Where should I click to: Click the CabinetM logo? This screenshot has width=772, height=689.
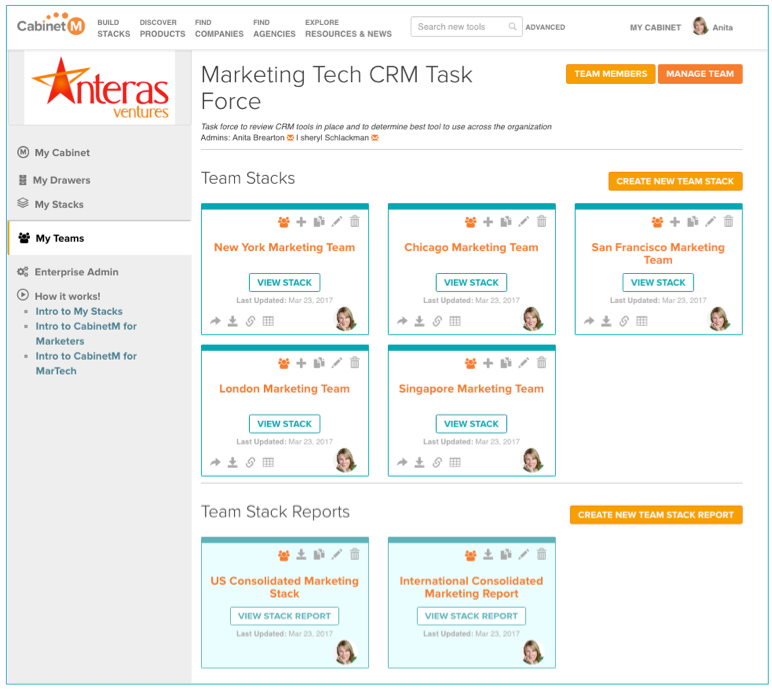point(51,25)
